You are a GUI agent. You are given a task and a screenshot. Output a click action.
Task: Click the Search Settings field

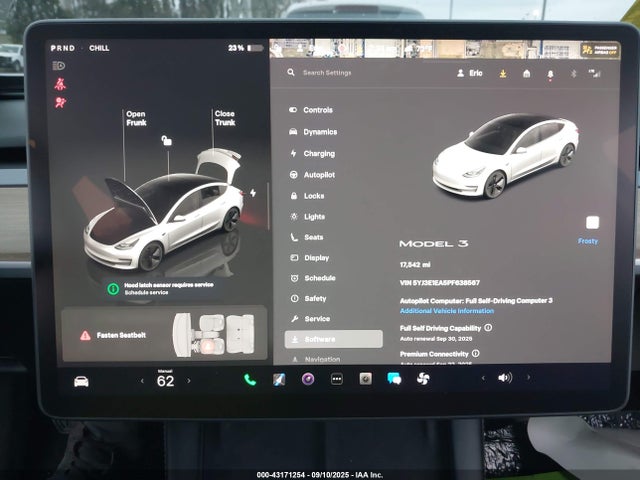pos(327,73)
